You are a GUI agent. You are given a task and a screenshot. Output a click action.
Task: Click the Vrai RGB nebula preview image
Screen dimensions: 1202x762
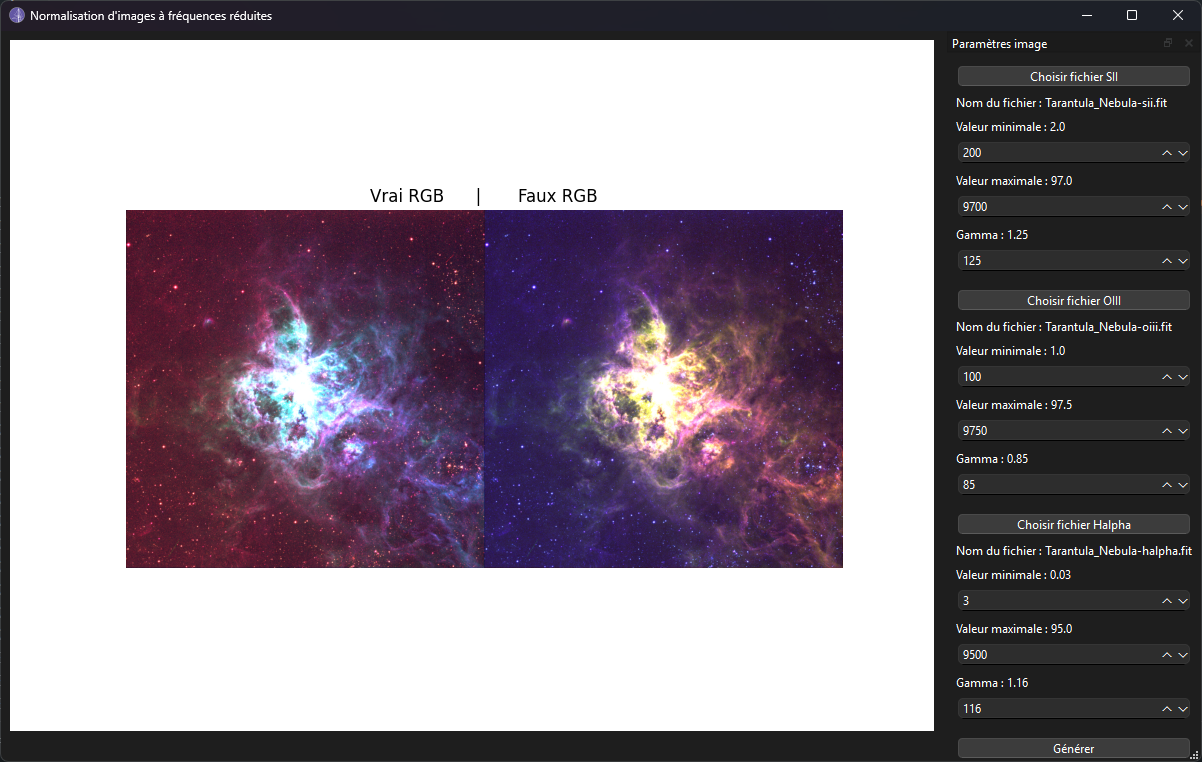(304, 389)
